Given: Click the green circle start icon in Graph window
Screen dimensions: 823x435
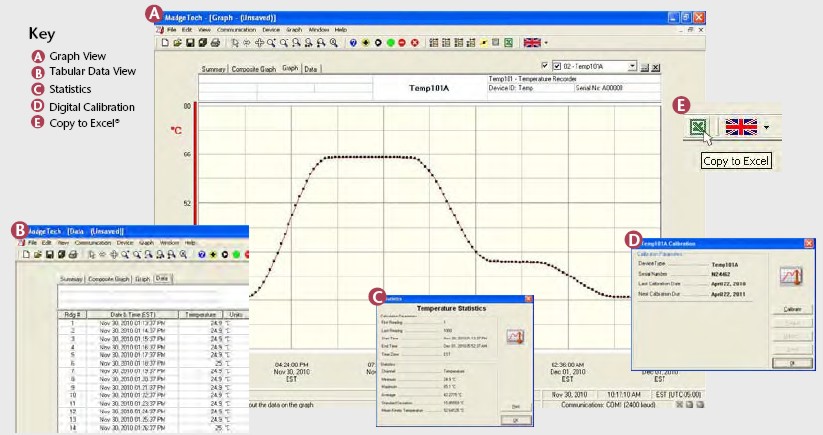Looking at the screenshot, I should (391, 43).
